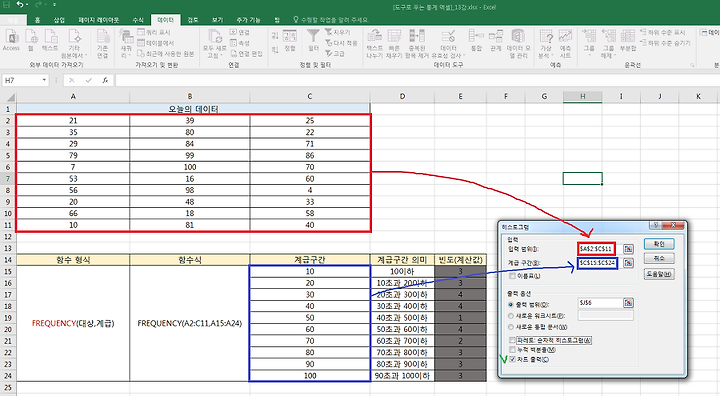Open Ungroup (그룹 해제) dropdown
720x396 pixels.
coord(608,44)
